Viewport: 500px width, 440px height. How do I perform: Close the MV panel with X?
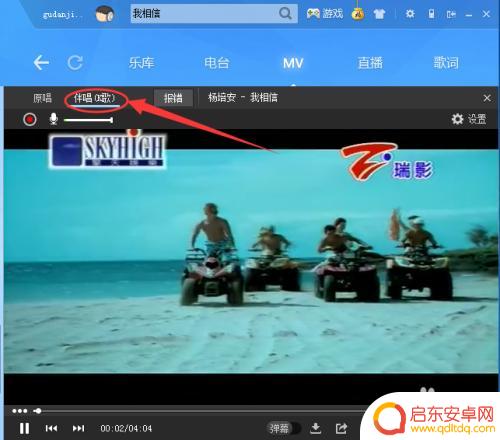point(487,98)
